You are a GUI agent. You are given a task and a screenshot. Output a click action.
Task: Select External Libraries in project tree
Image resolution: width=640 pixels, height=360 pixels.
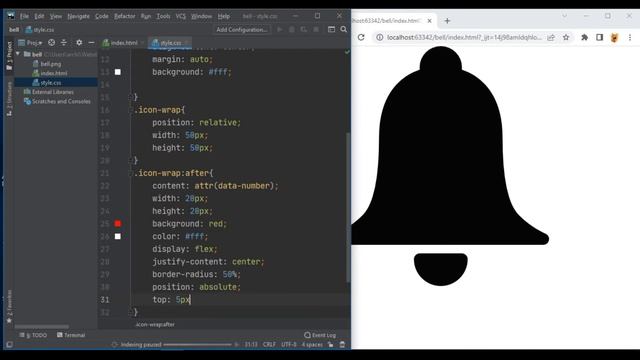(x=49, y=92)
